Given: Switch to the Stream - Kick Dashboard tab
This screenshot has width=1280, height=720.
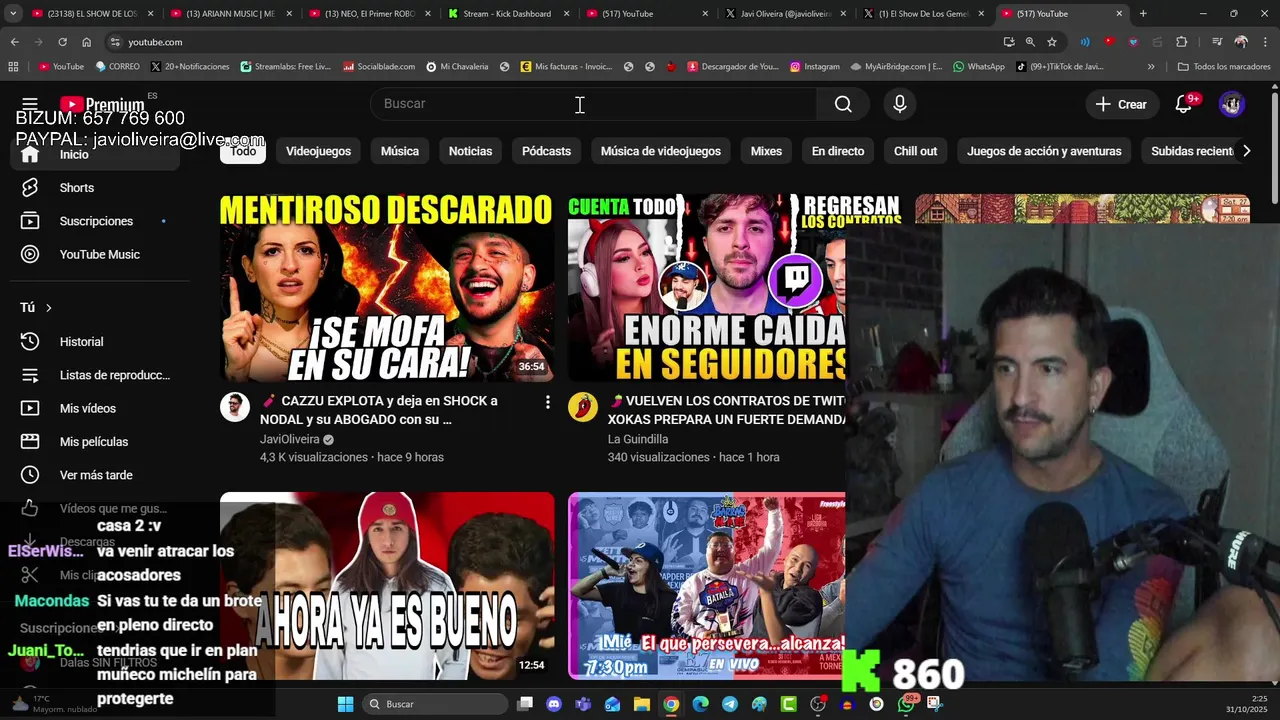Looking at the screenshot, I should click(507, 14).
